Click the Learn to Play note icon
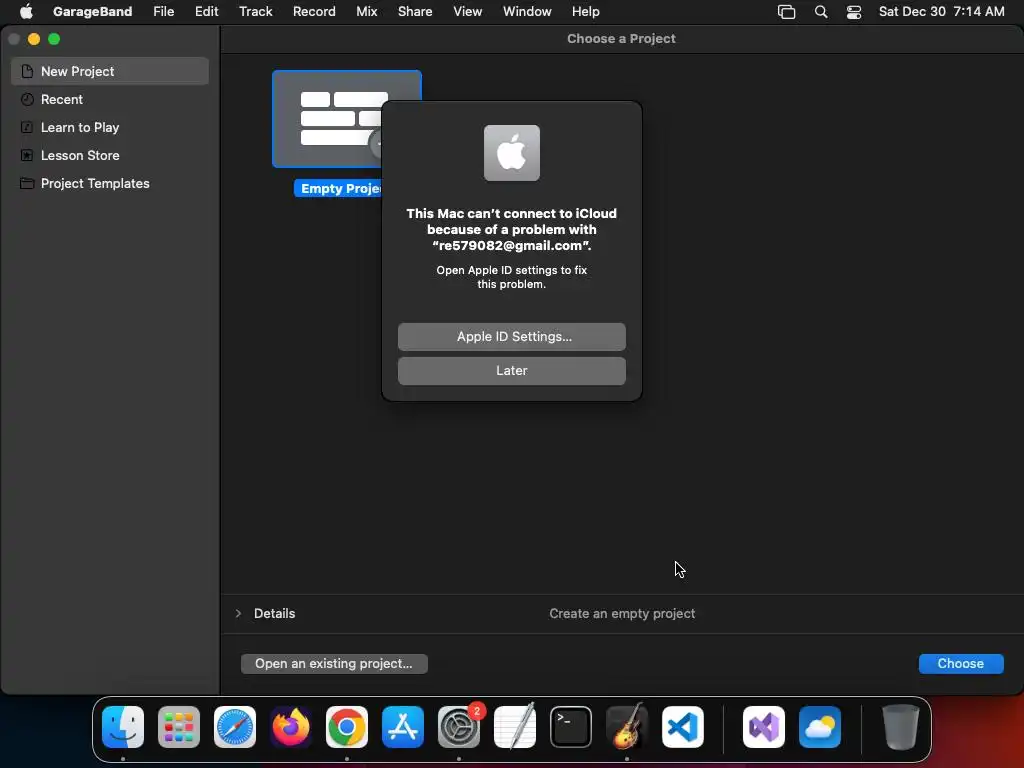The height and width of the screenshot is (768, 1024). tap(27, 127)
